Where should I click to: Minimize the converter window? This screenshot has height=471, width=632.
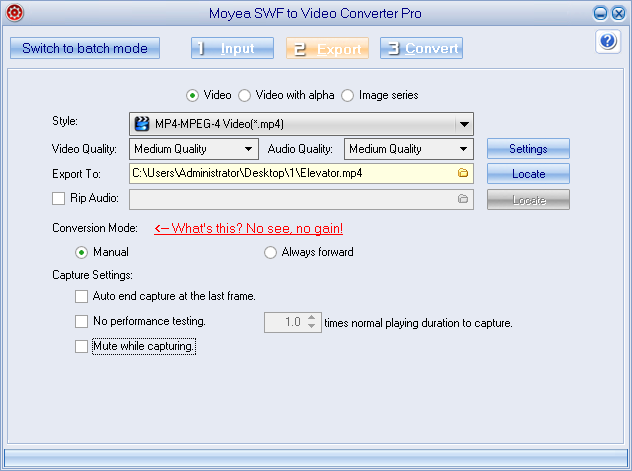pyautogui.click(x=600, y=13)
